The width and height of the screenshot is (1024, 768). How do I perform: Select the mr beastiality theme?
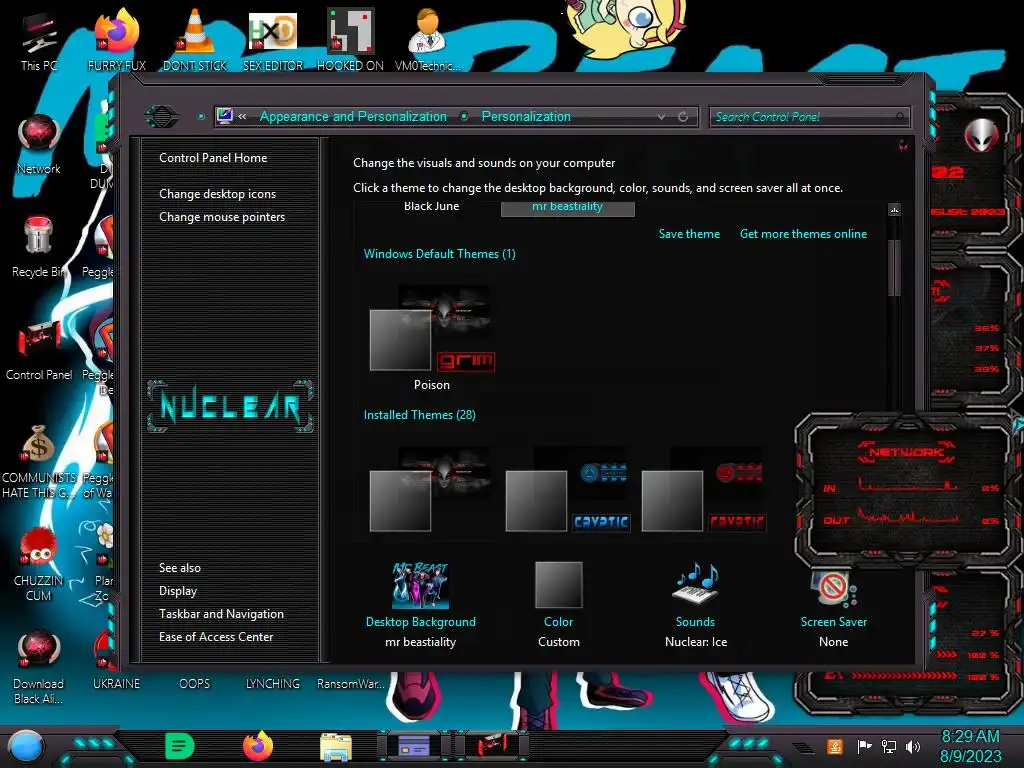pyautogui.click(x=567, y=207)
